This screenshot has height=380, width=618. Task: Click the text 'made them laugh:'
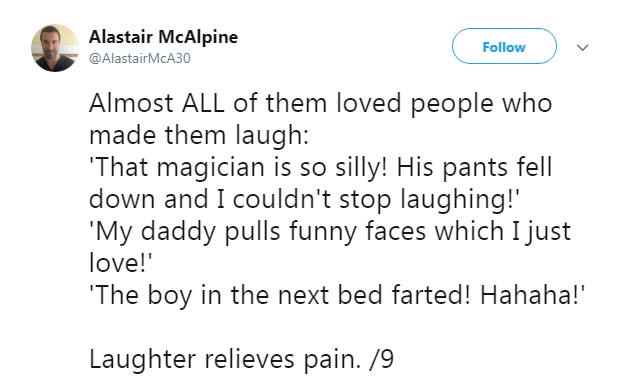pyautogui.click(x=199, y=136)
